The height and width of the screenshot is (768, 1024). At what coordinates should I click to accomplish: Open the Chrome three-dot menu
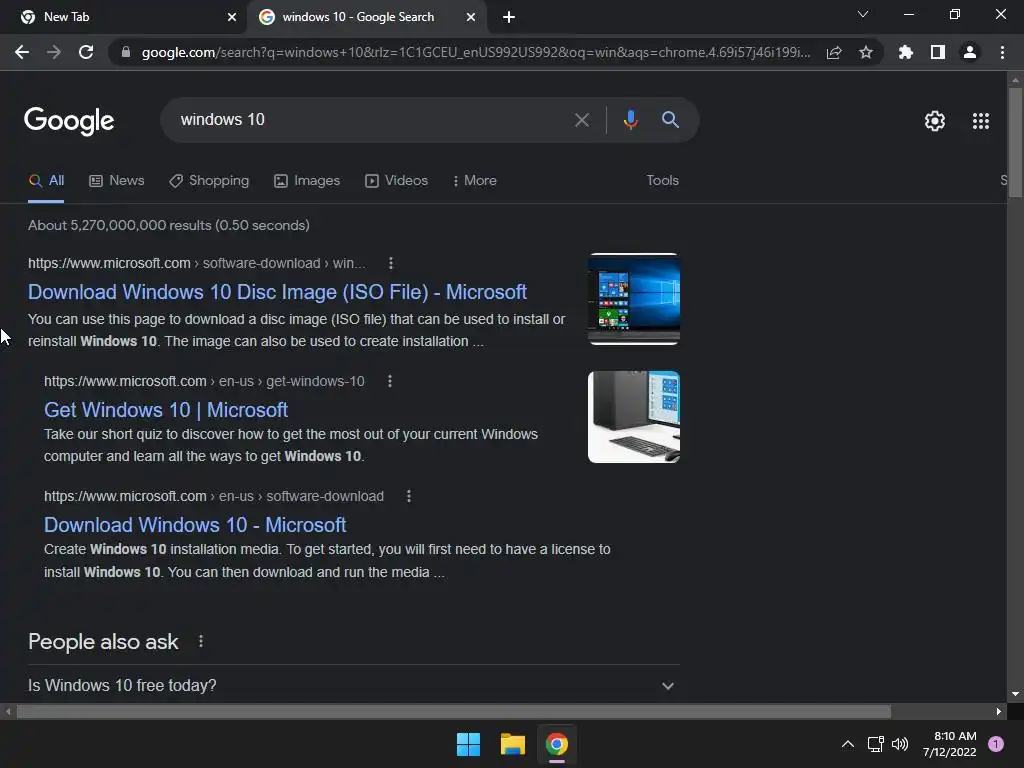point(1002,52)
